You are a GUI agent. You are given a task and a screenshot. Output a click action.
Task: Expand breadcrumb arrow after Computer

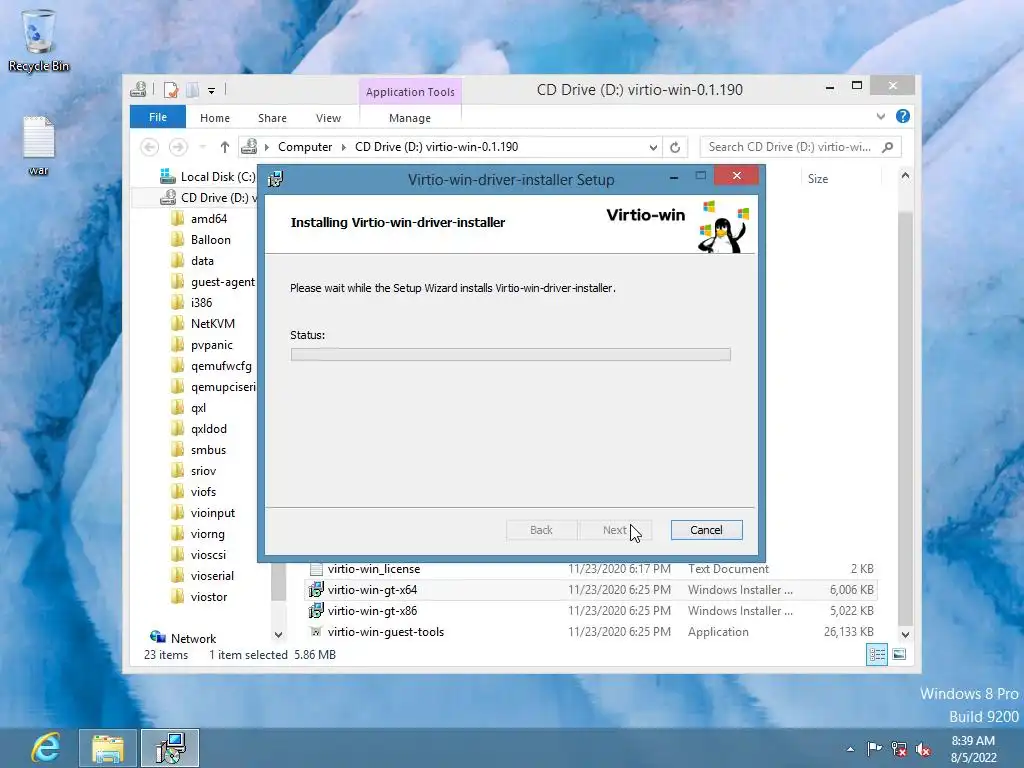tap(344, 147)
